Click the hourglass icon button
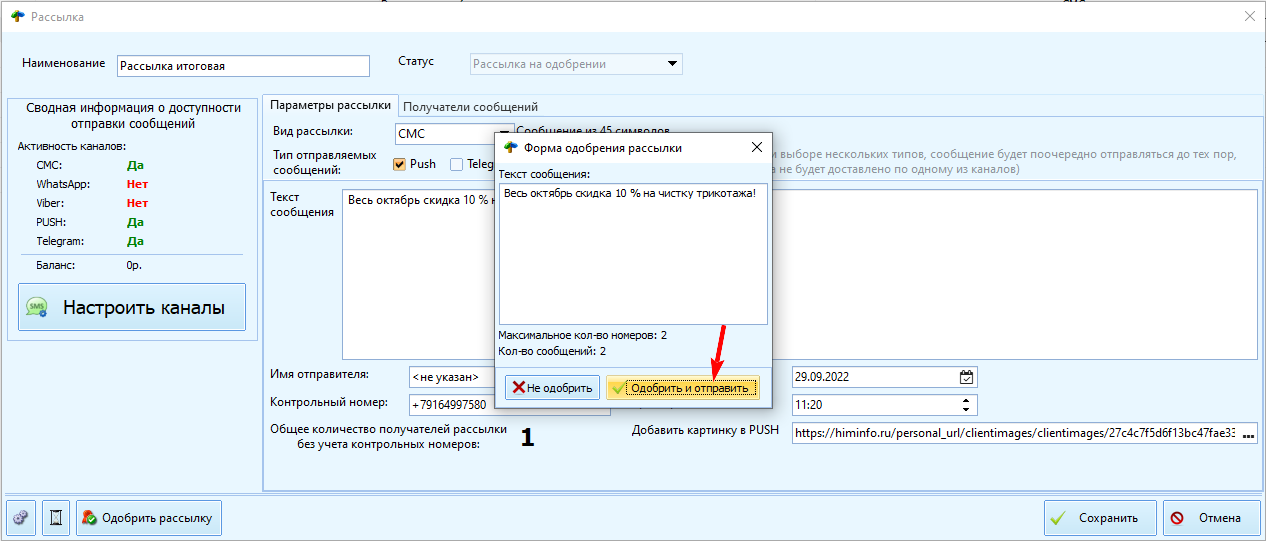 [56, 518]
